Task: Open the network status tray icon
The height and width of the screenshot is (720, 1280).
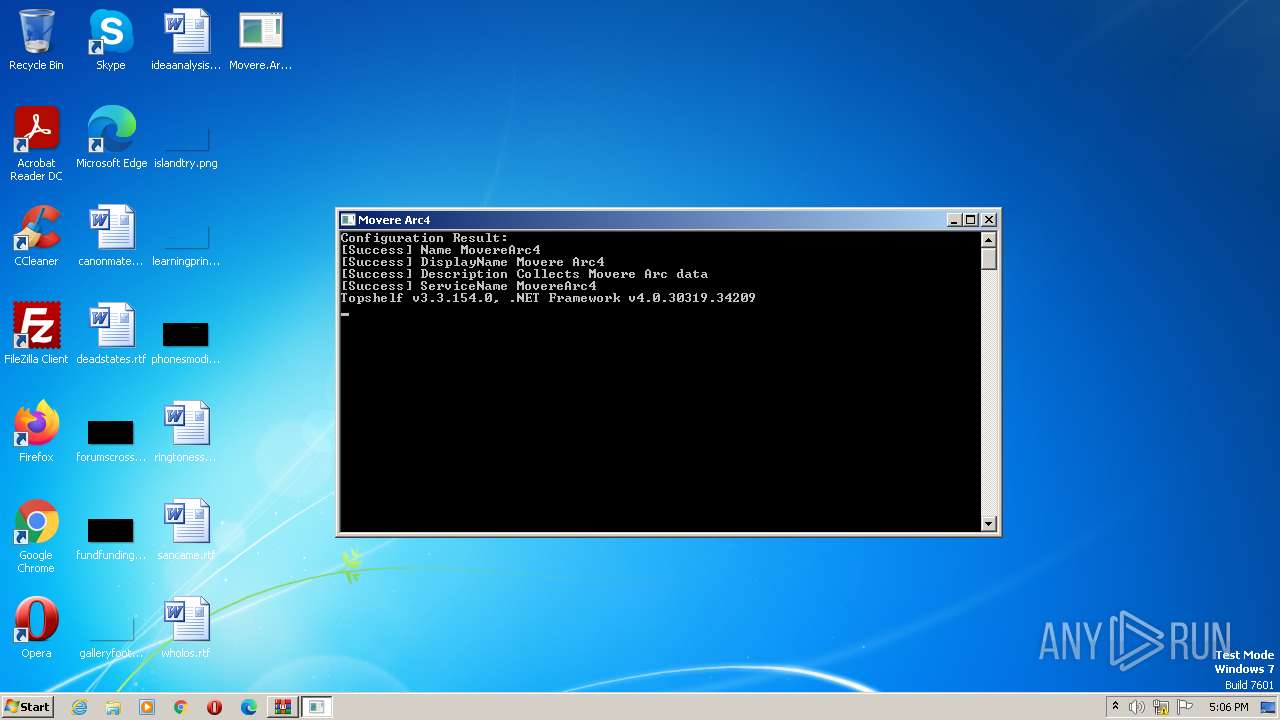Action: click(x=1161, y=707)
